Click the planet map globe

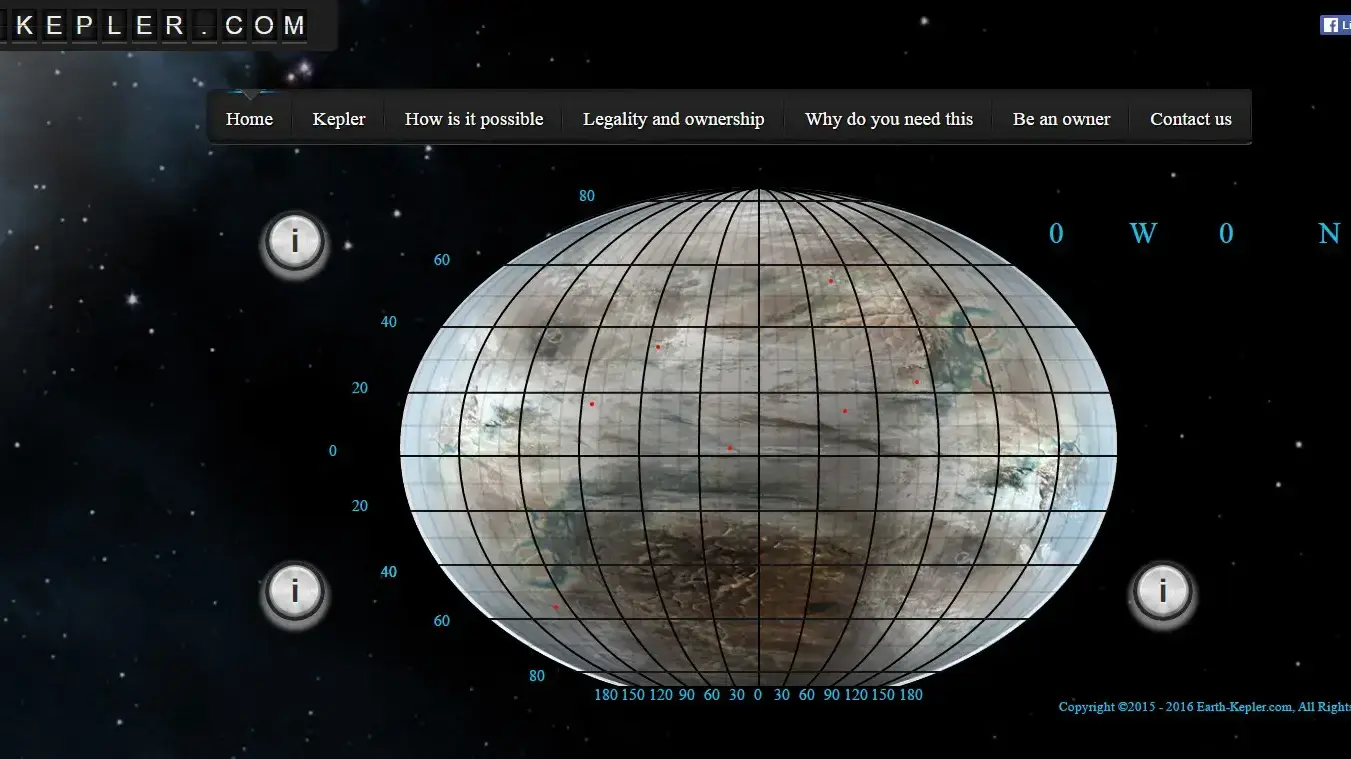tap(758, 436)
